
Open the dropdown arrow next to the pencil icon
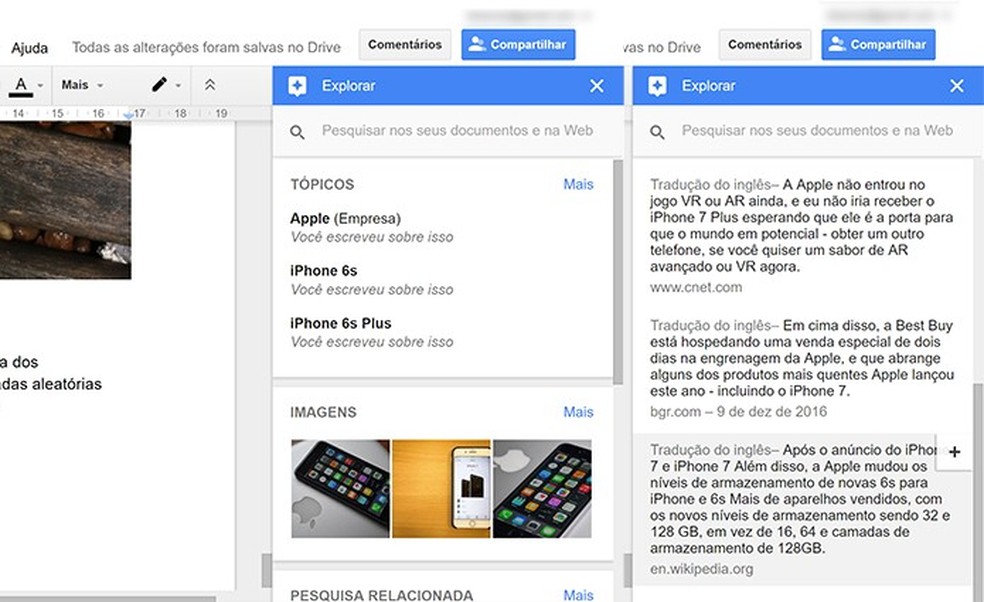(x=180, y=84)
